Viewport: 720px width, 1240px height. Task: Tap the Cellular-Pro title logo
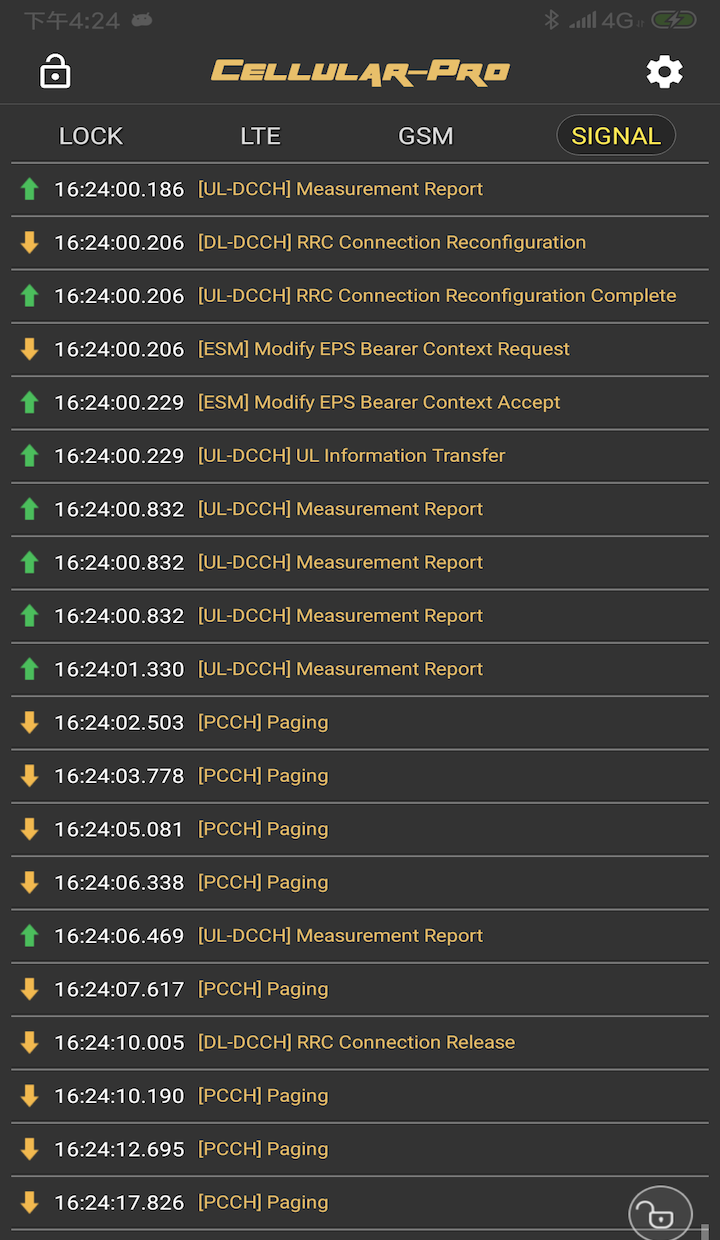pyautogui.click(x=360, y=72)
